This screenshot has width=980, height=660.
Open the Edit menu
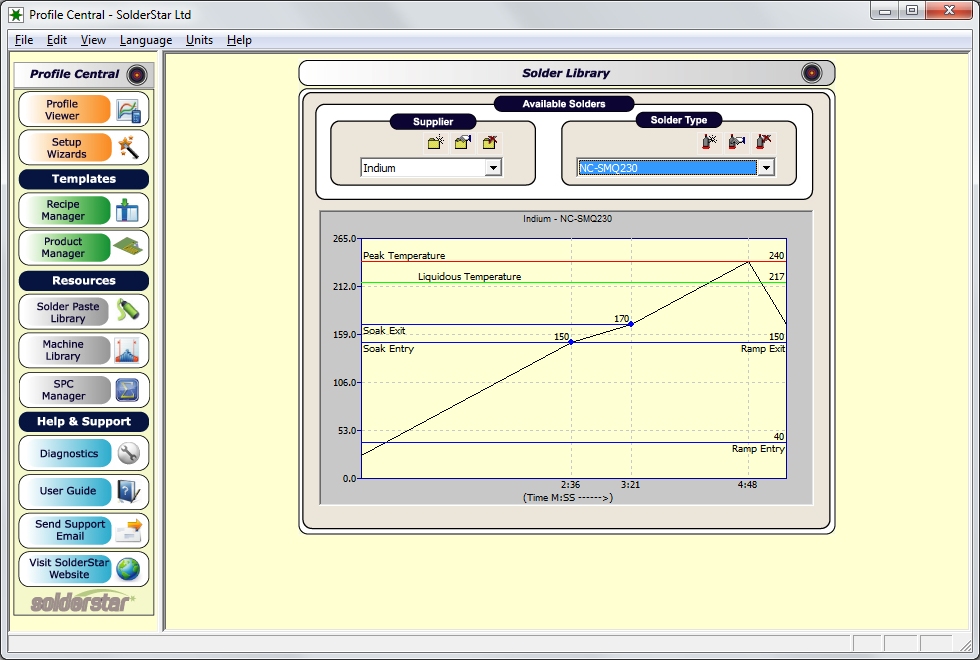[56, 40]
